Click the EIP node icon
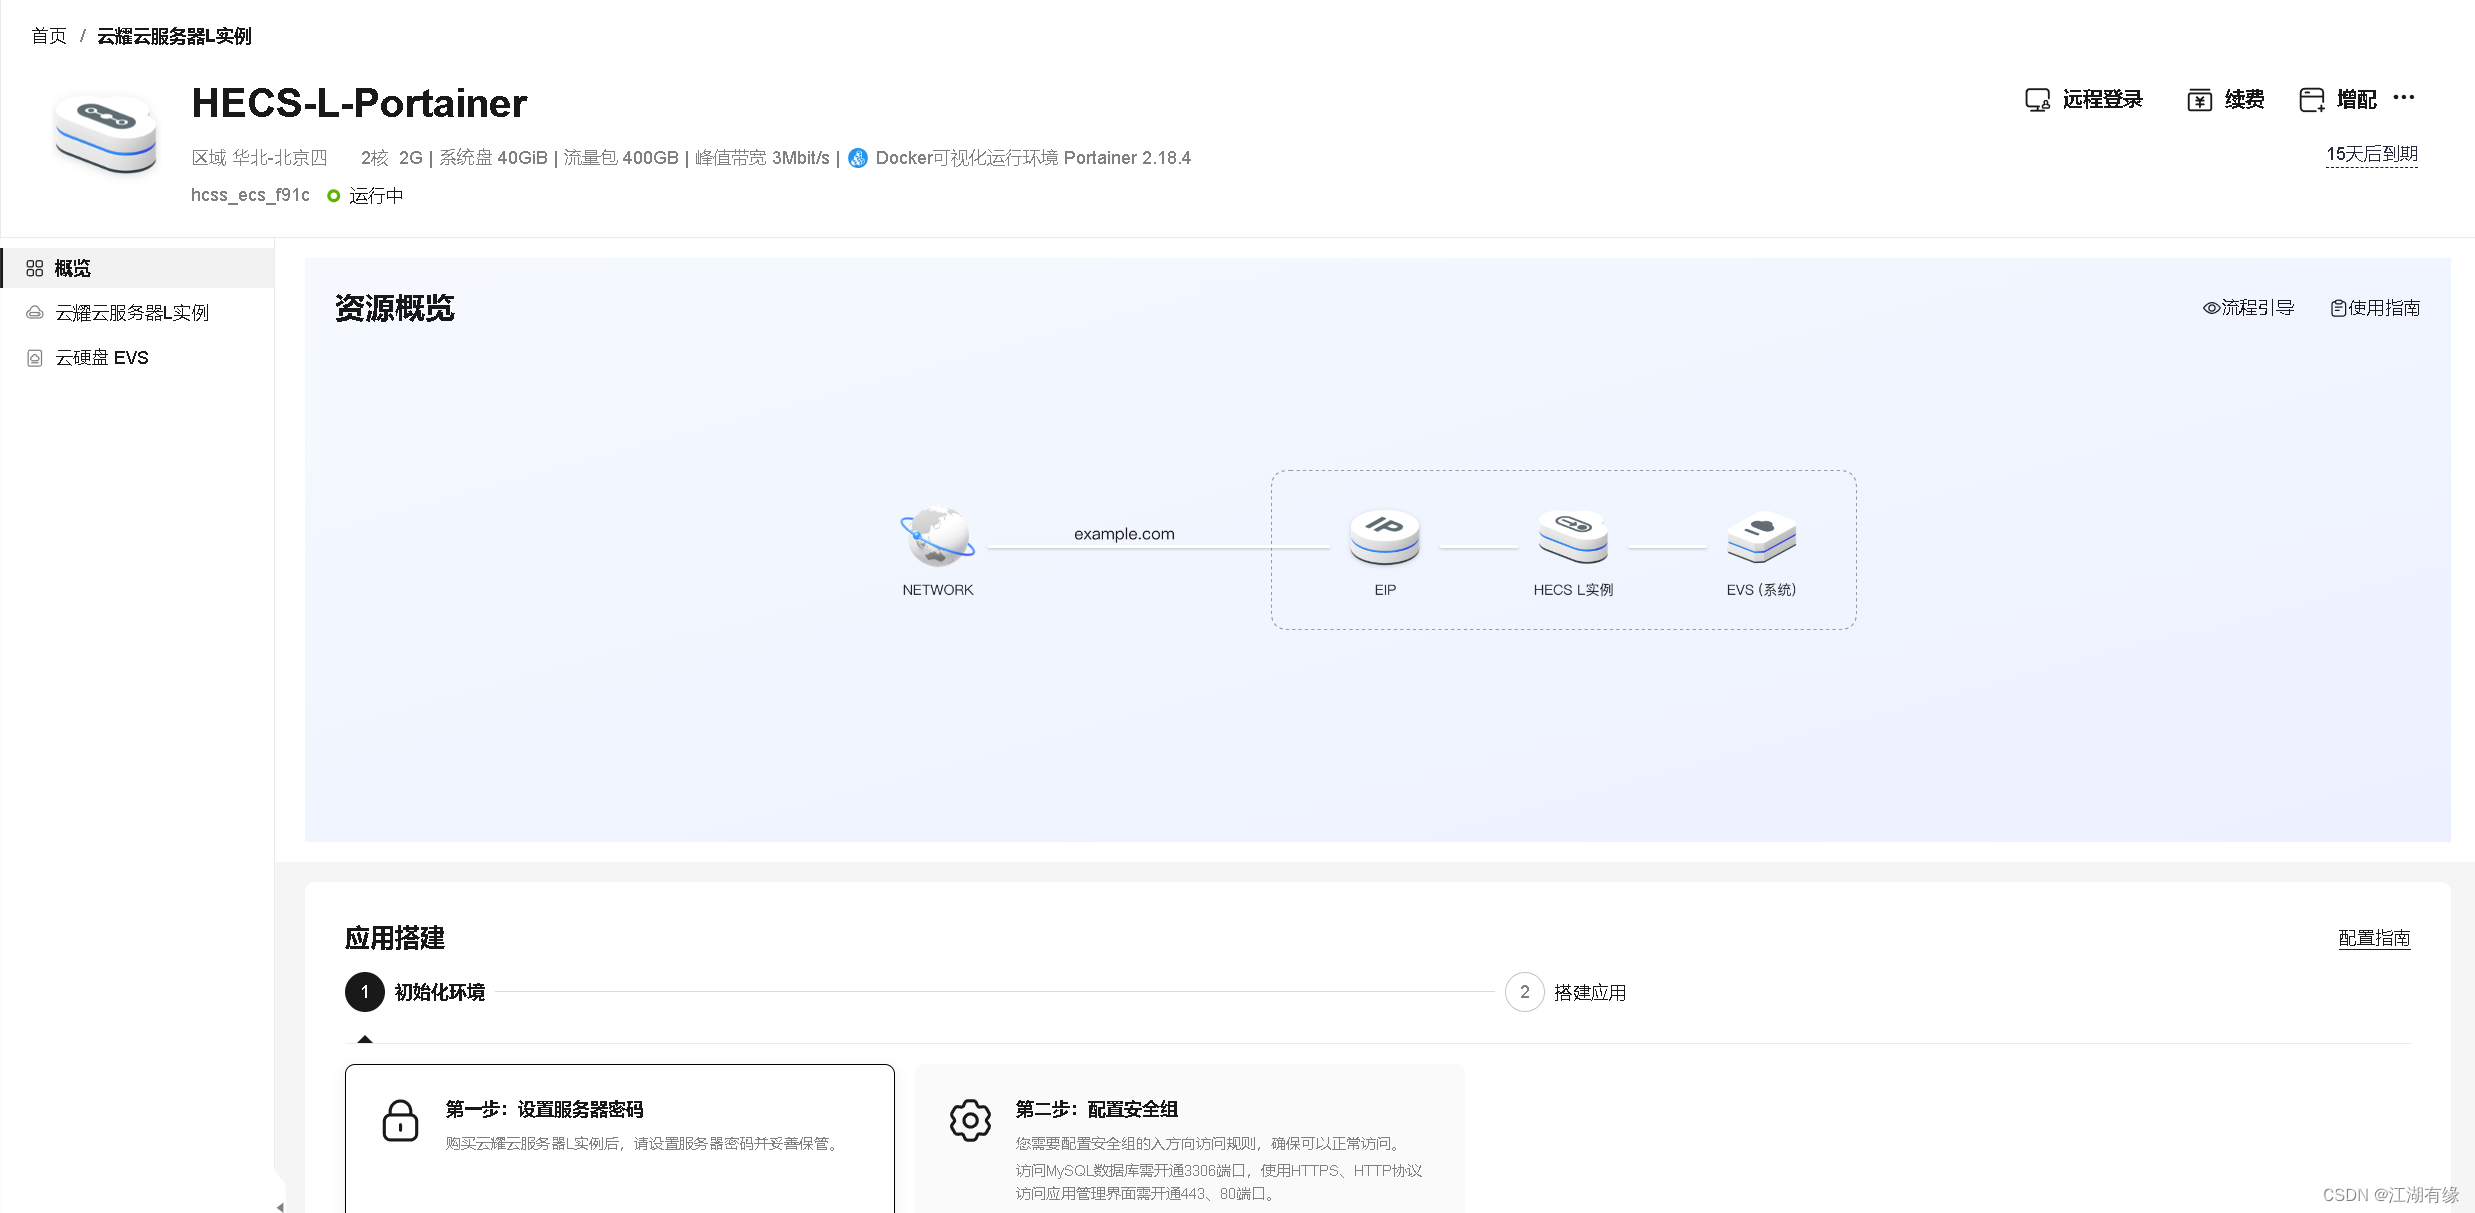Screen dimensions: 2475x1213 [1384, 537]
